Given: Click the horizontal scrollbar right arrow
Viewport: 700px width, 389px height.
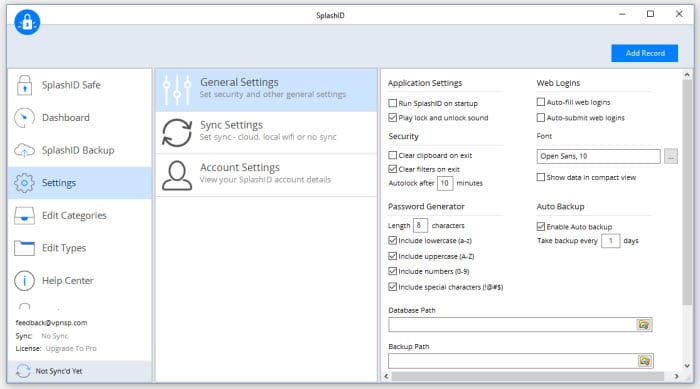Looking at the screenshot, I should (x=677, y=376).
